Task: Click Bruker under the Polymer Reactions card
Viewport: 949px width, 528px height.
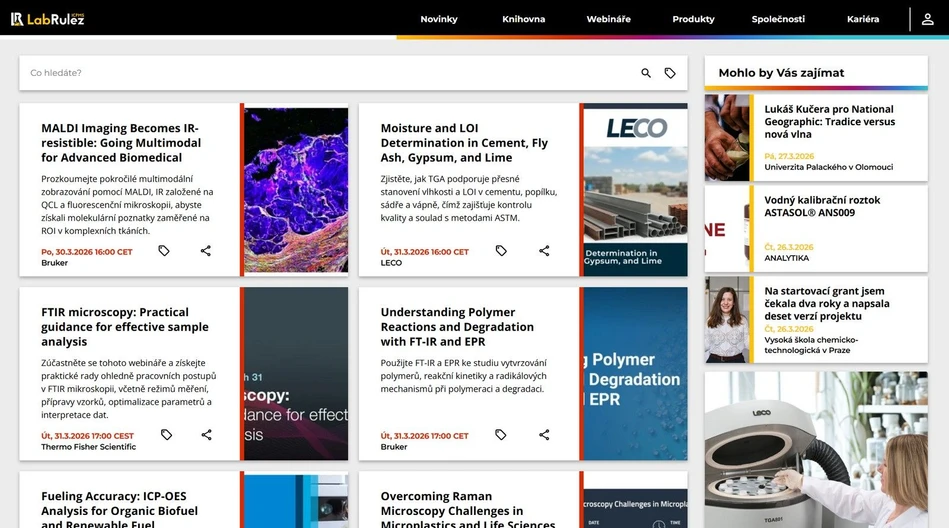Action: point(394,447)
